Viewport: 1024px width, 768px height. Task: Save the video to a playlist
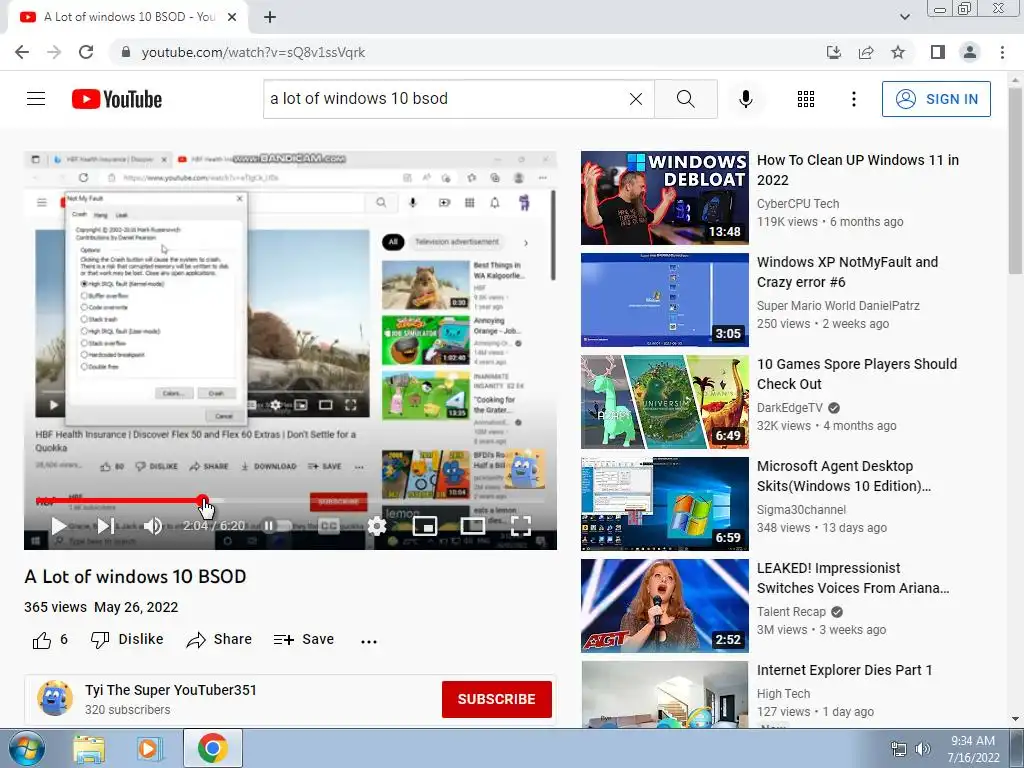304,639
